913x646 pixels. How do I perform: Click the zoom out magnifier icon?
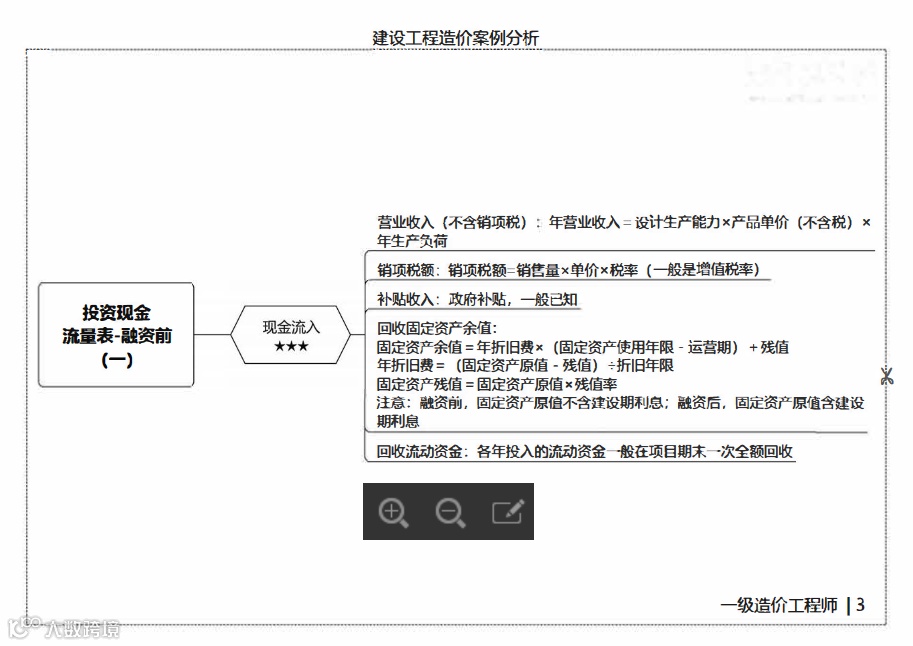tap(450, 513)
